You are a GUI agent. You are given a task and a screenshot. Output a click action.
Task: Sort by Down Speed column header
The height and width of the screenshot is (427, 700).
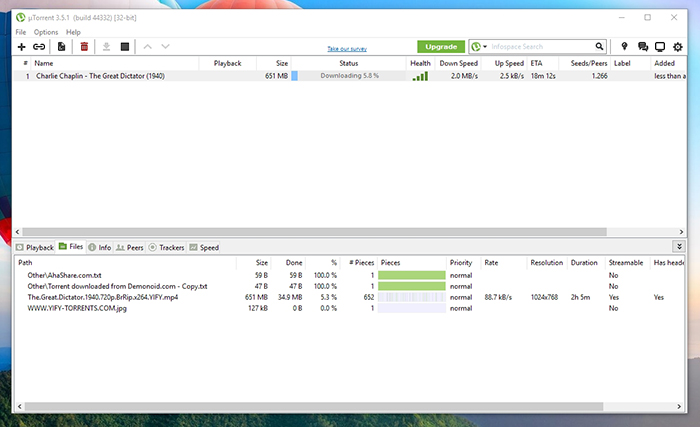(x=458, y=63)
